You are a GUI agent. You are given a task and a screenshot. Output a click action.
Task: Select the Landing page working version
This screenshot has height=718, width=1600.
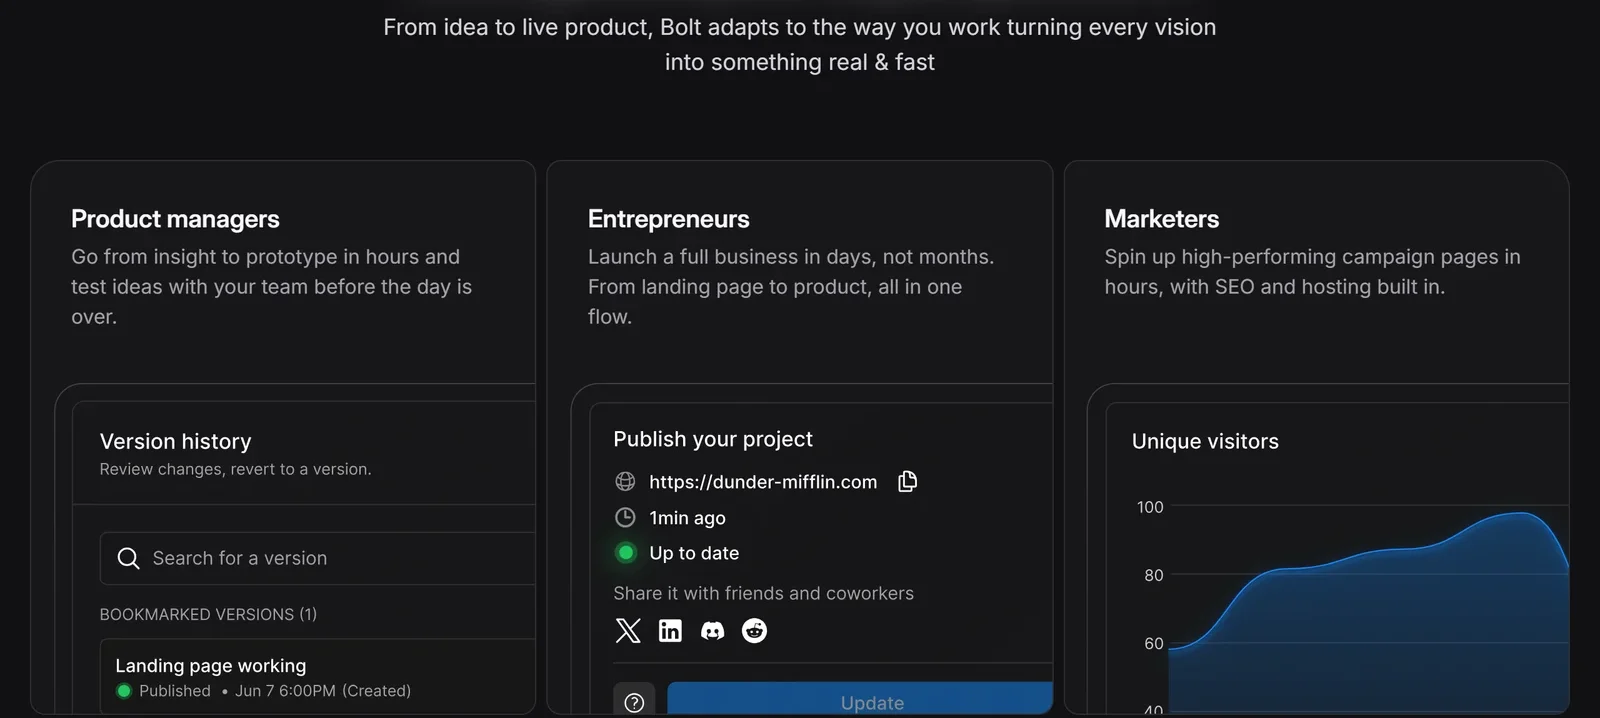click(x=318, y=677)
